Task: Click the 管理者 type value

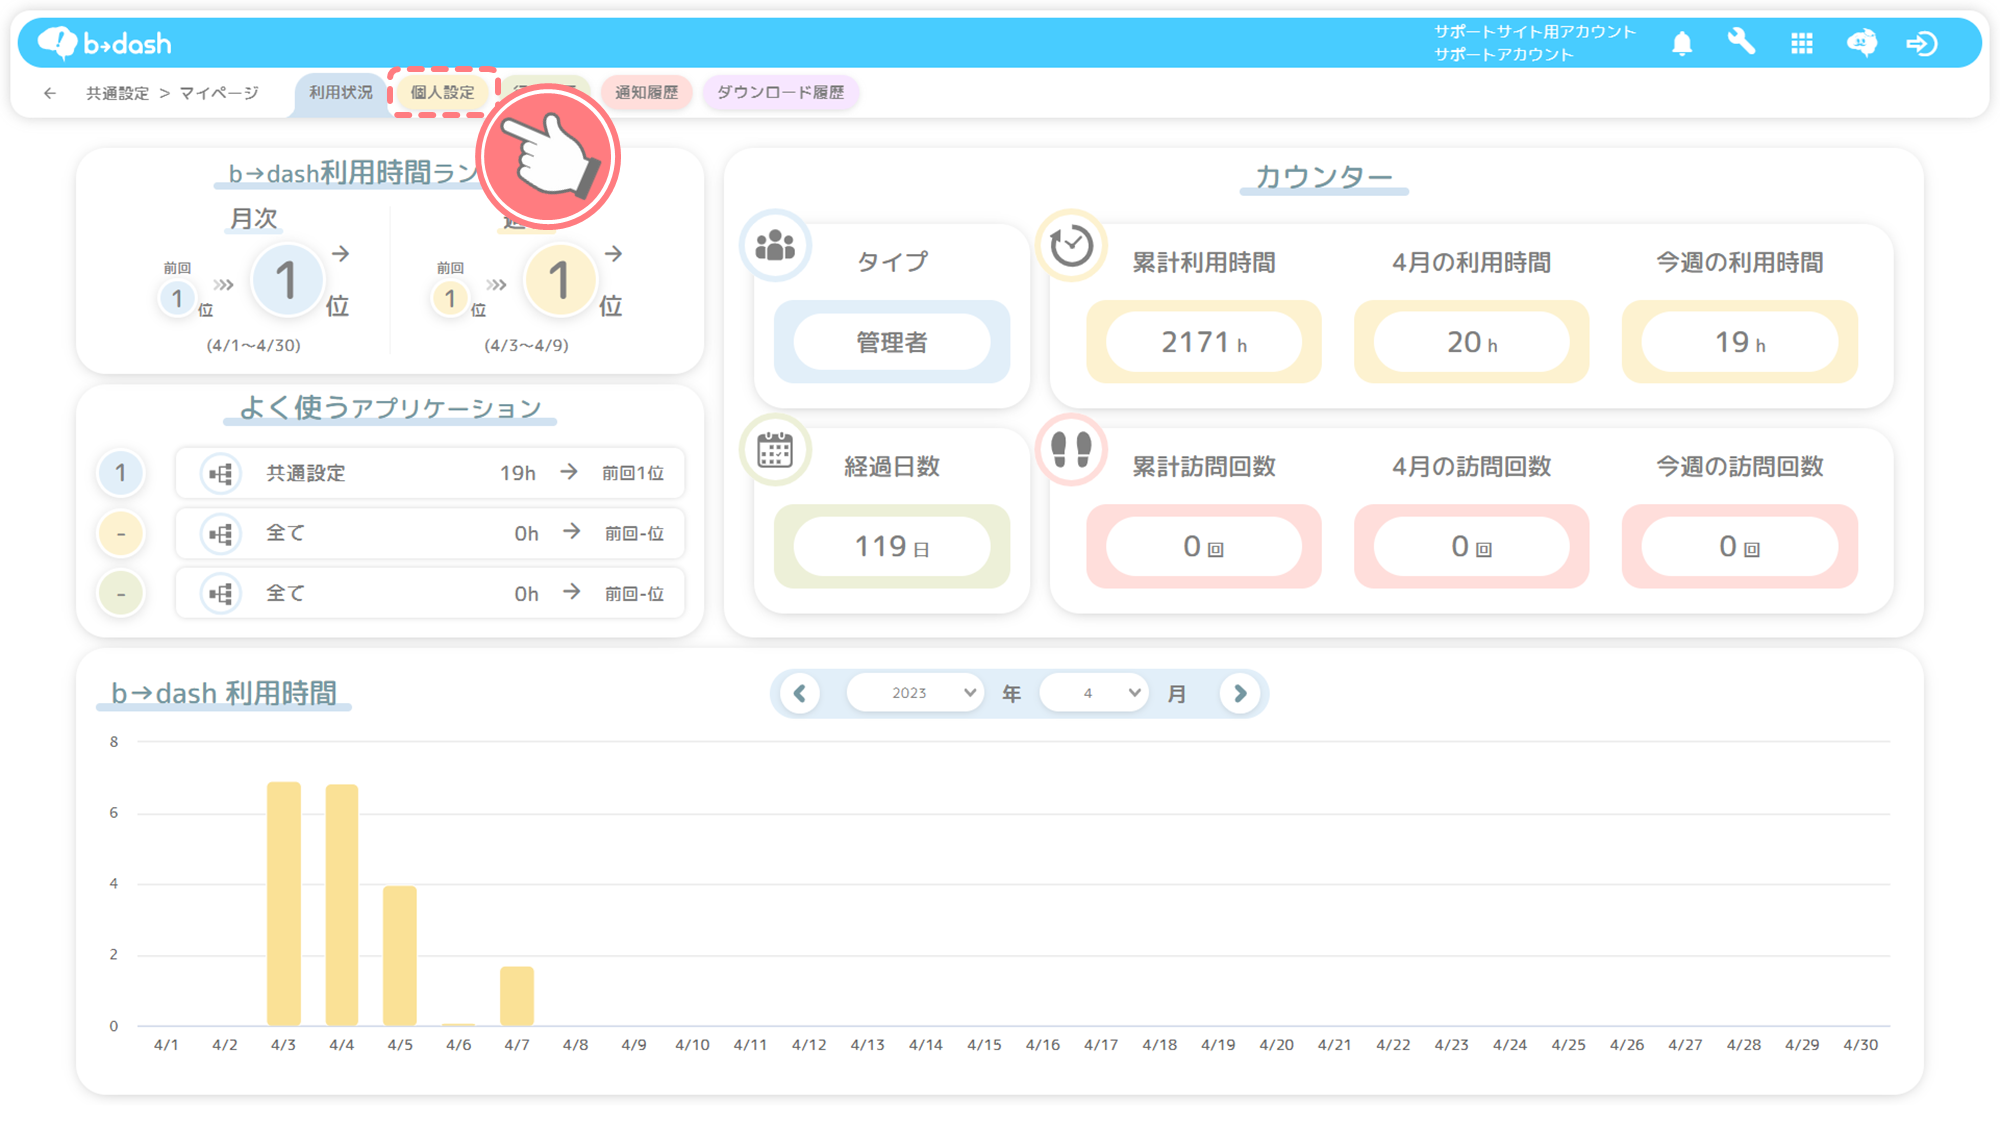Action: tap(892, 342)
